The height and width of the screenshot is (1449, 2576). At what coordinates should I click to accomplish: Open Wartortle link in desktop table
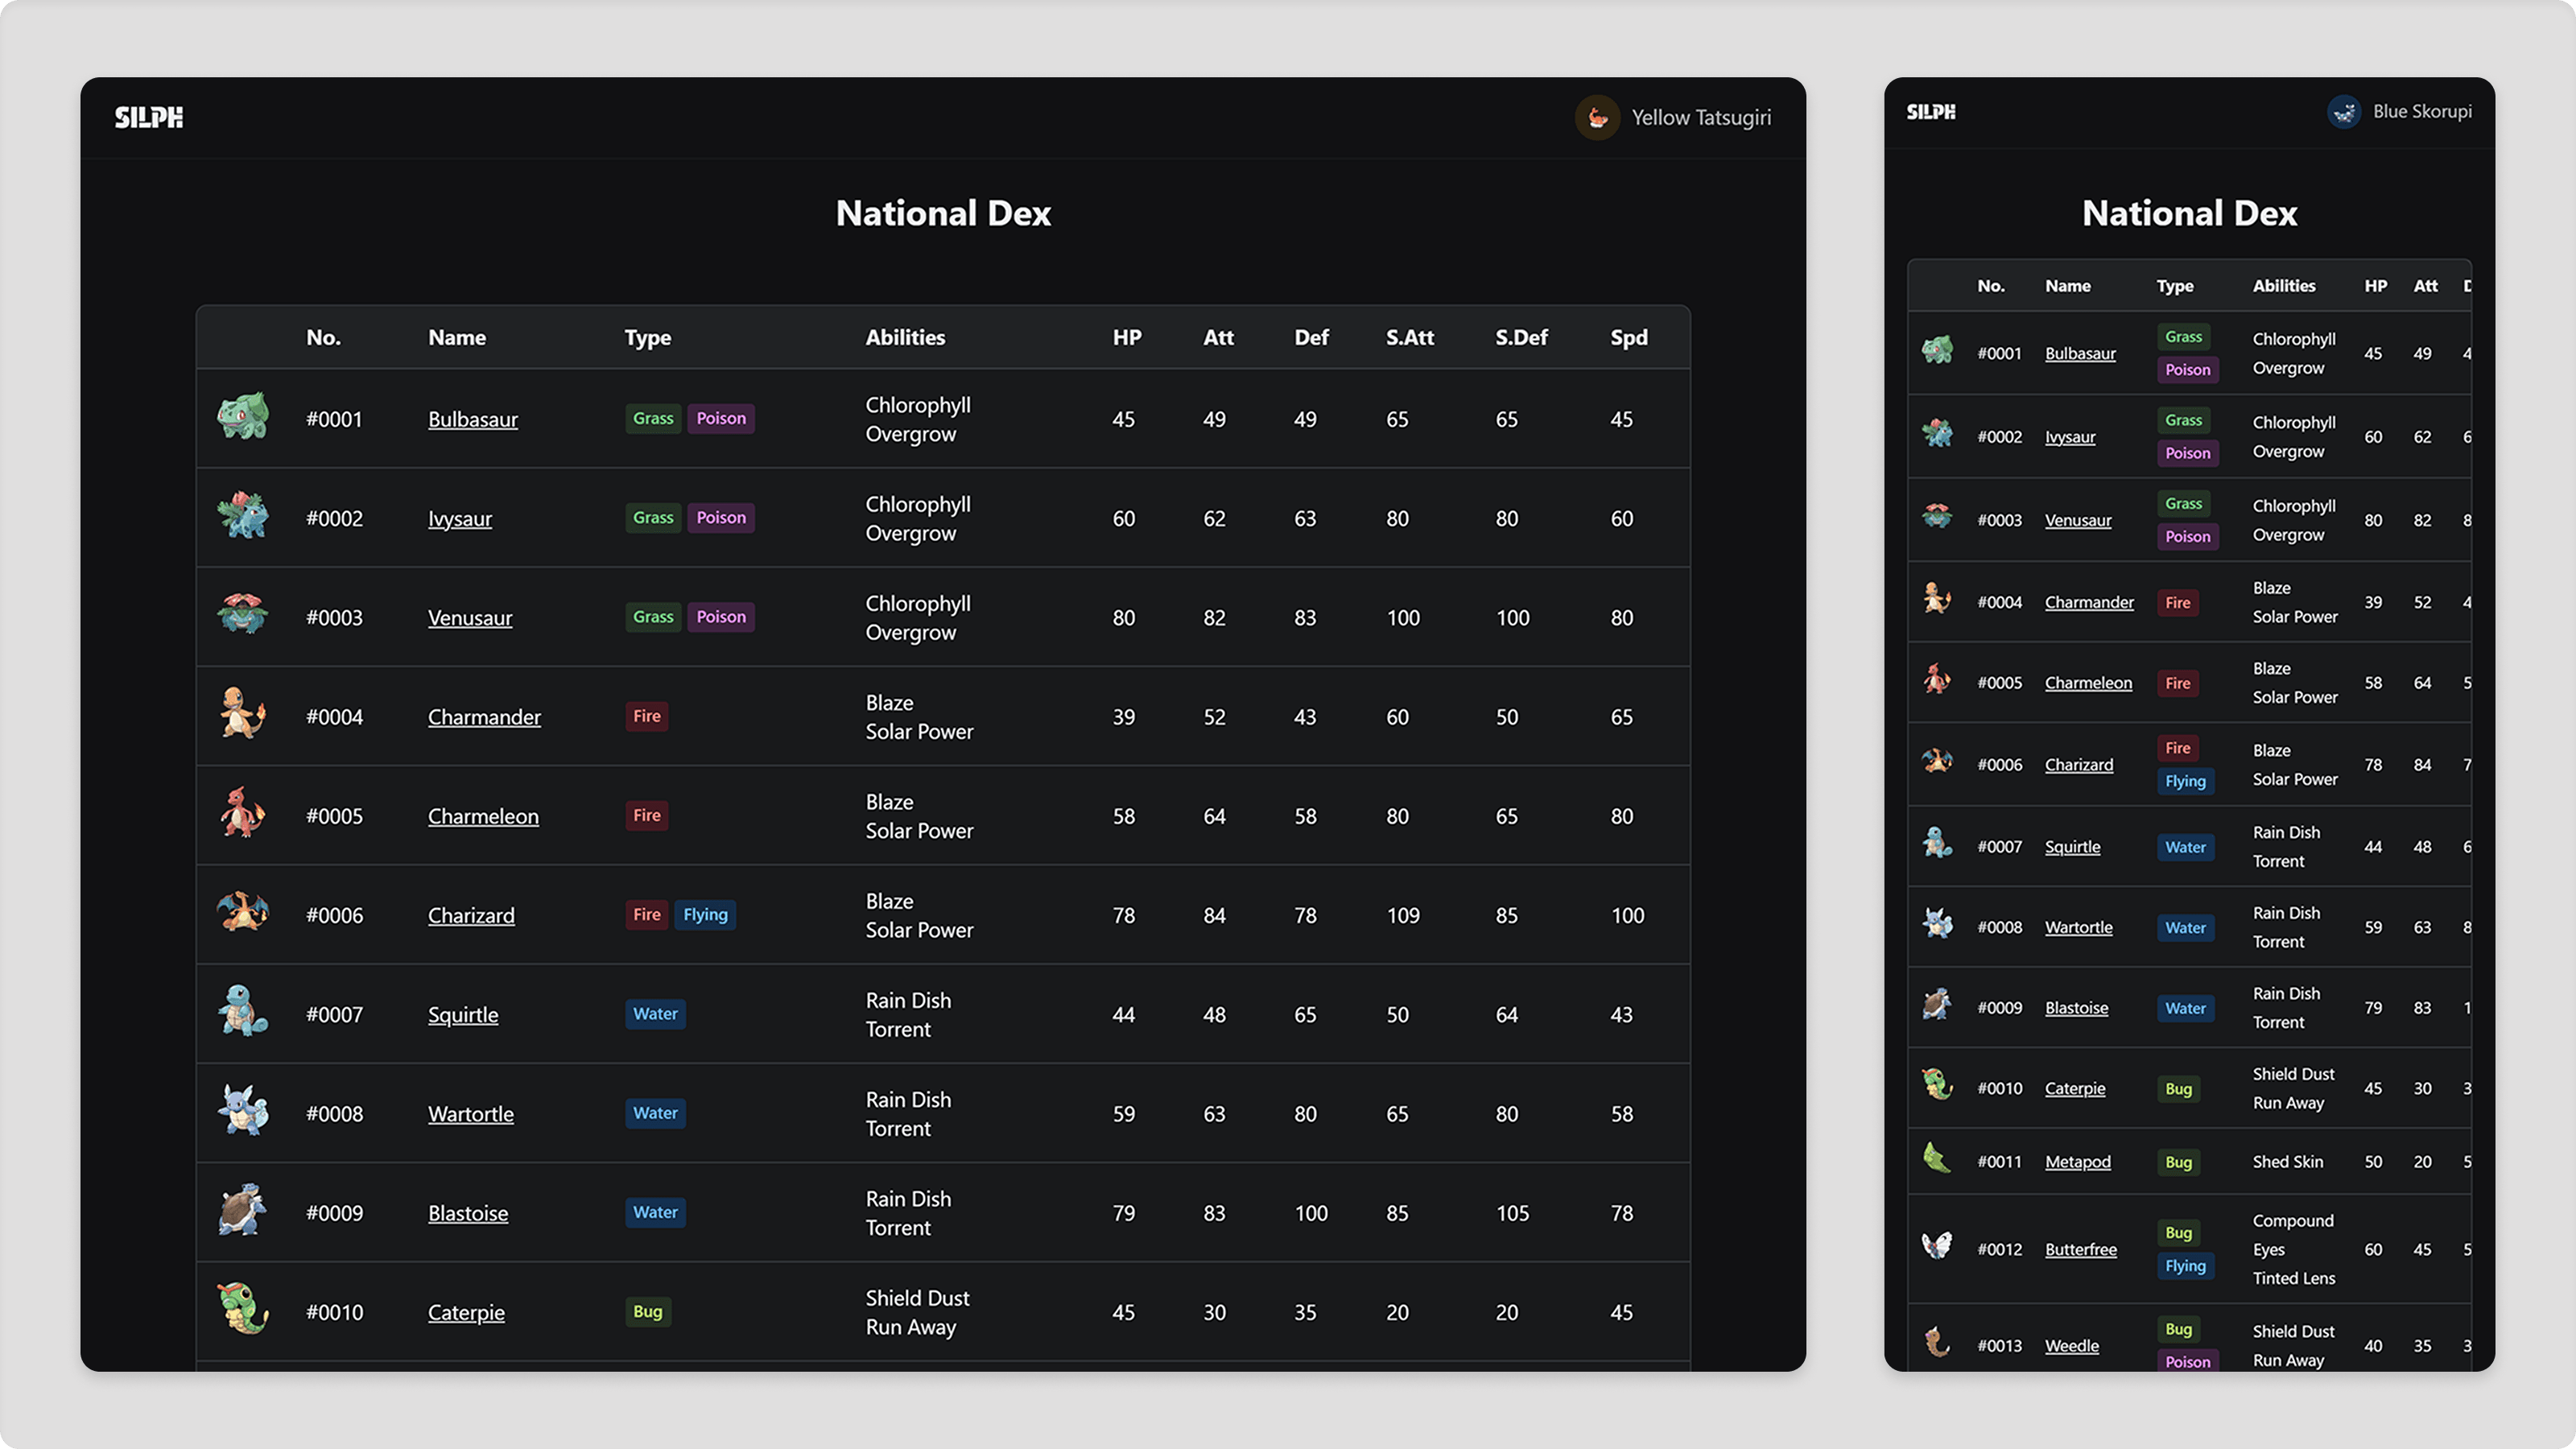(x=471, y=1114)
